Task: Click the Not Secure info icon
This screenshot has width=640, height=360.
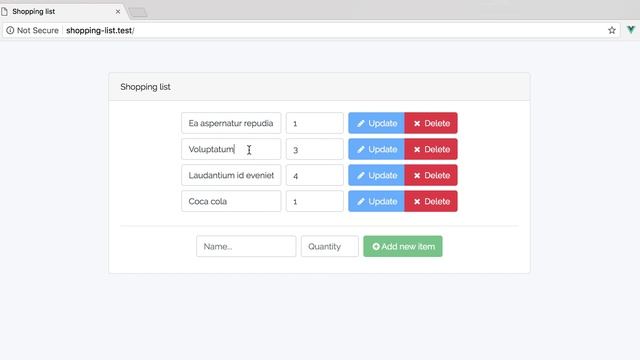Action: pos(10,30)
